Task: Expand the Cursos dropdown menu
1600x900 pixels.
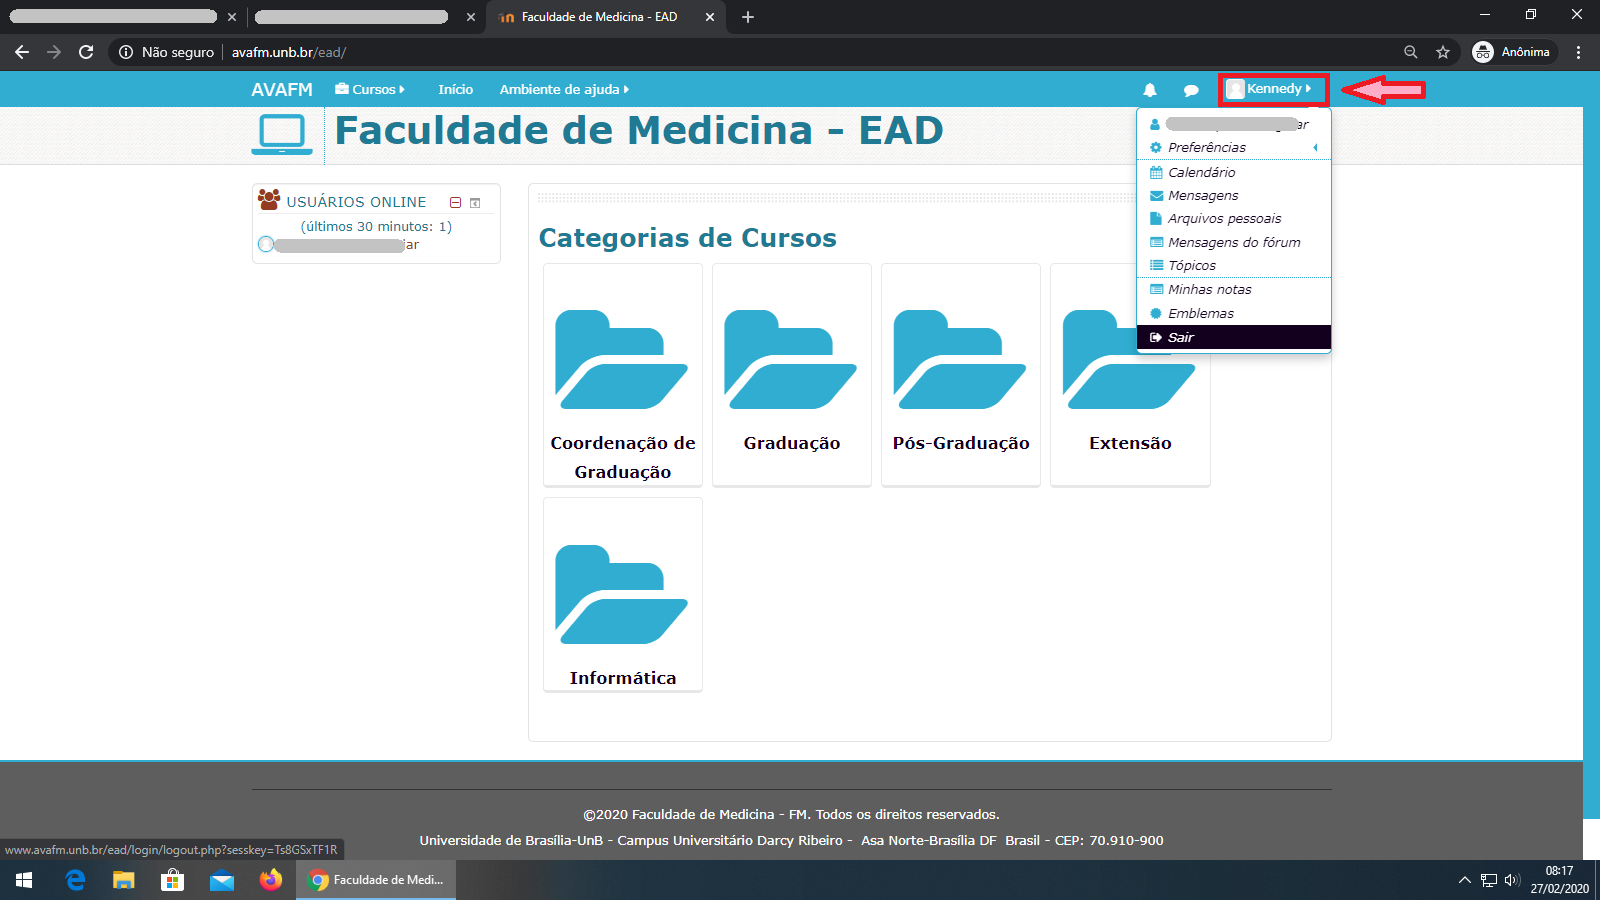Action: 370,90
